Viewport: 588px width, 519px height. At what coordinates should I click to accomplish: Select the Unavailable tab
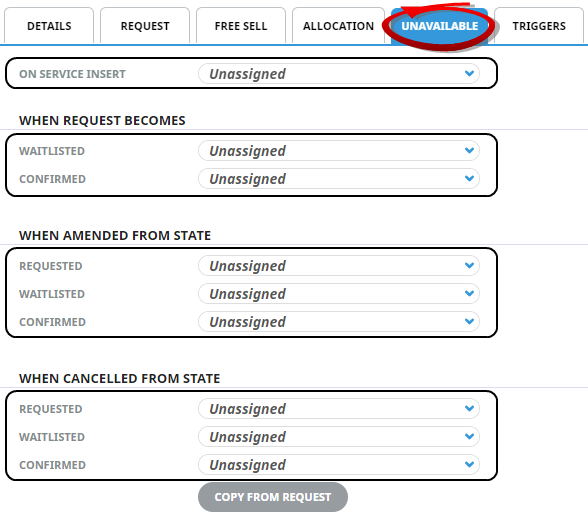click(x=440, y=26)
